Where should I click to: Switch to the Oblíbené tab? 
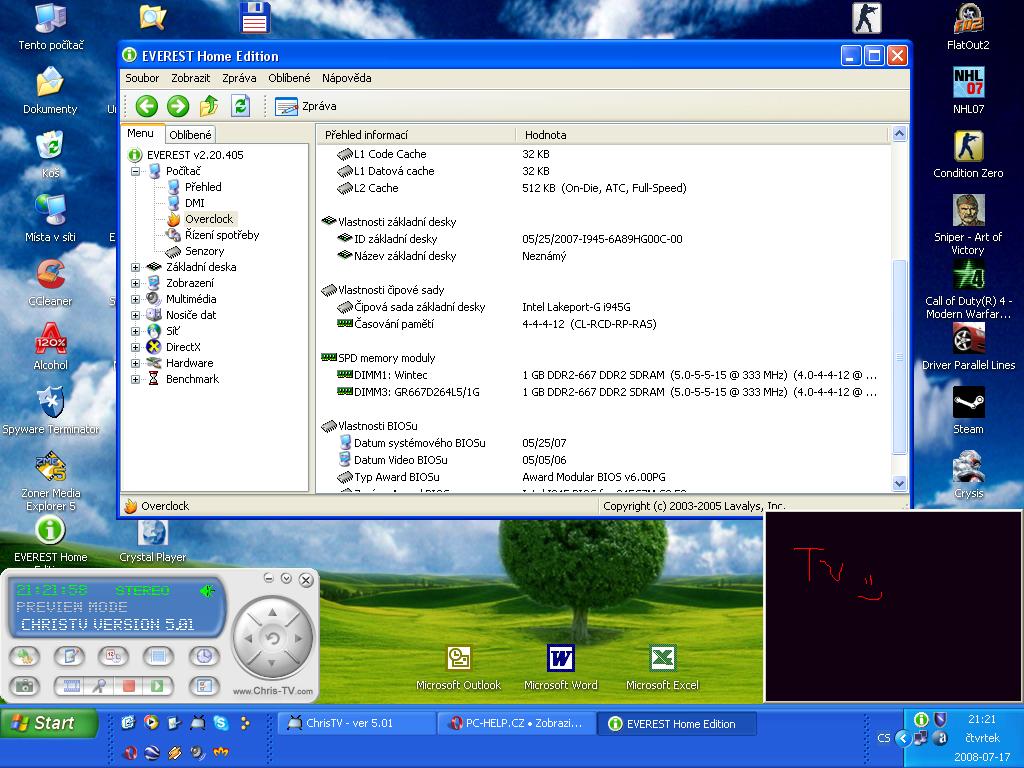190,135
